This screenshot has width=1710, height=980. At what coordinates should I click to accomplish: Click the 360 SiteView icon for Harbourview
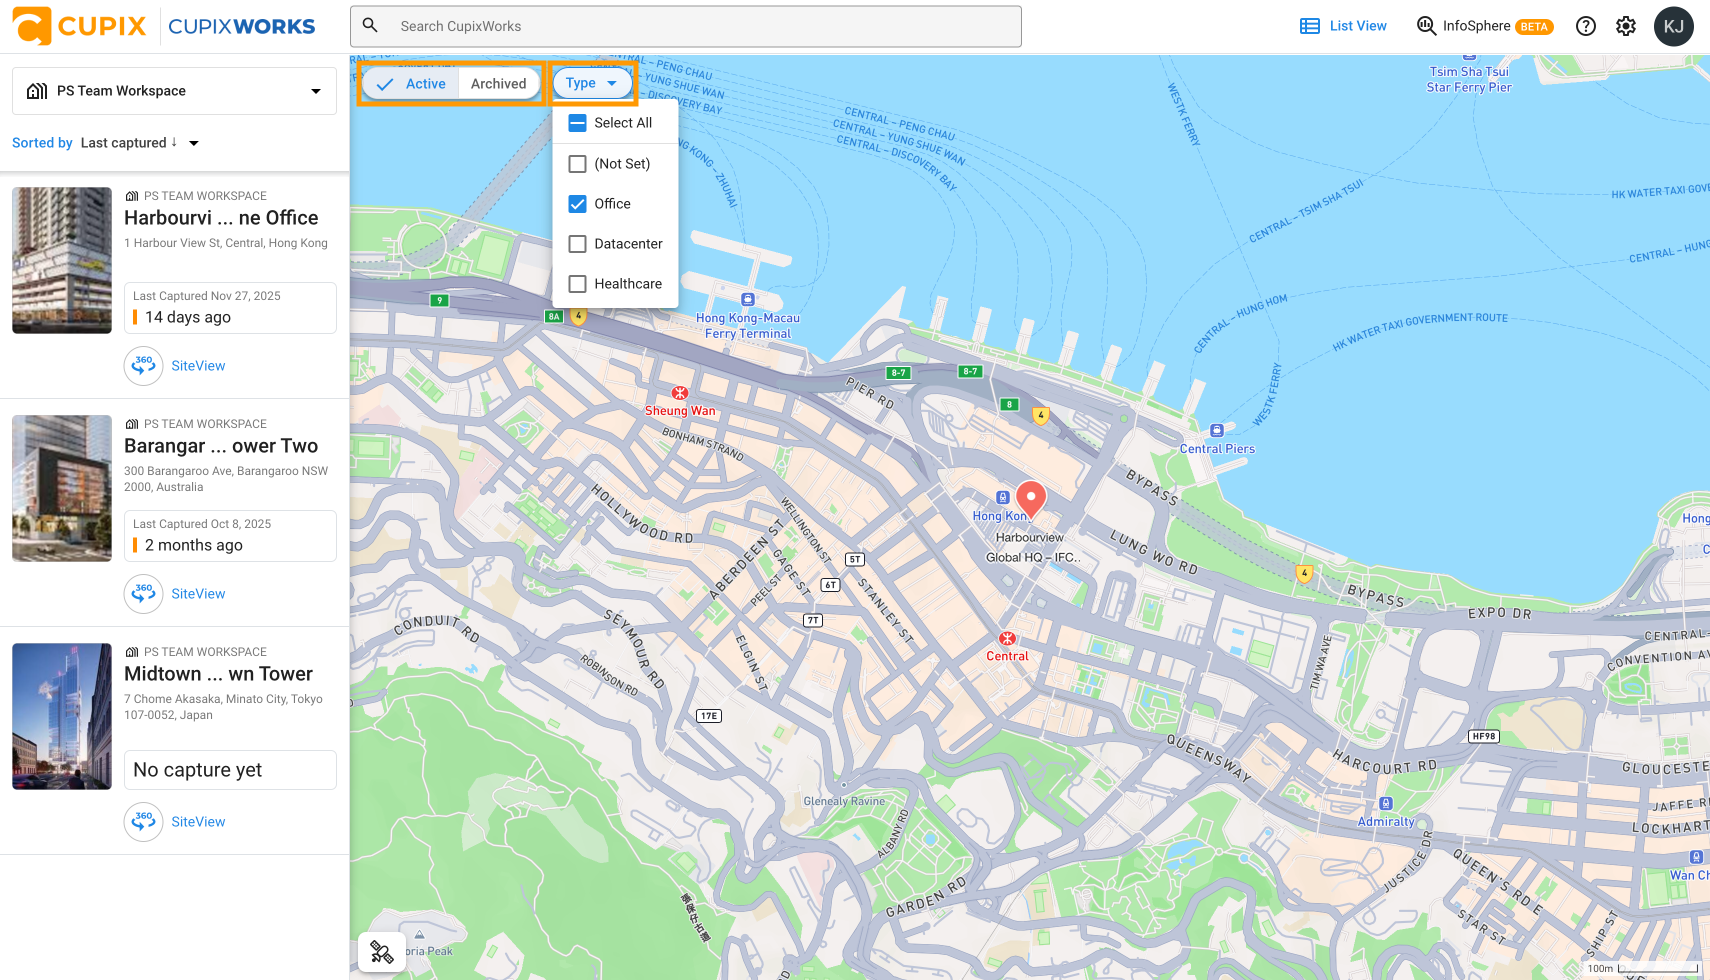144,366
